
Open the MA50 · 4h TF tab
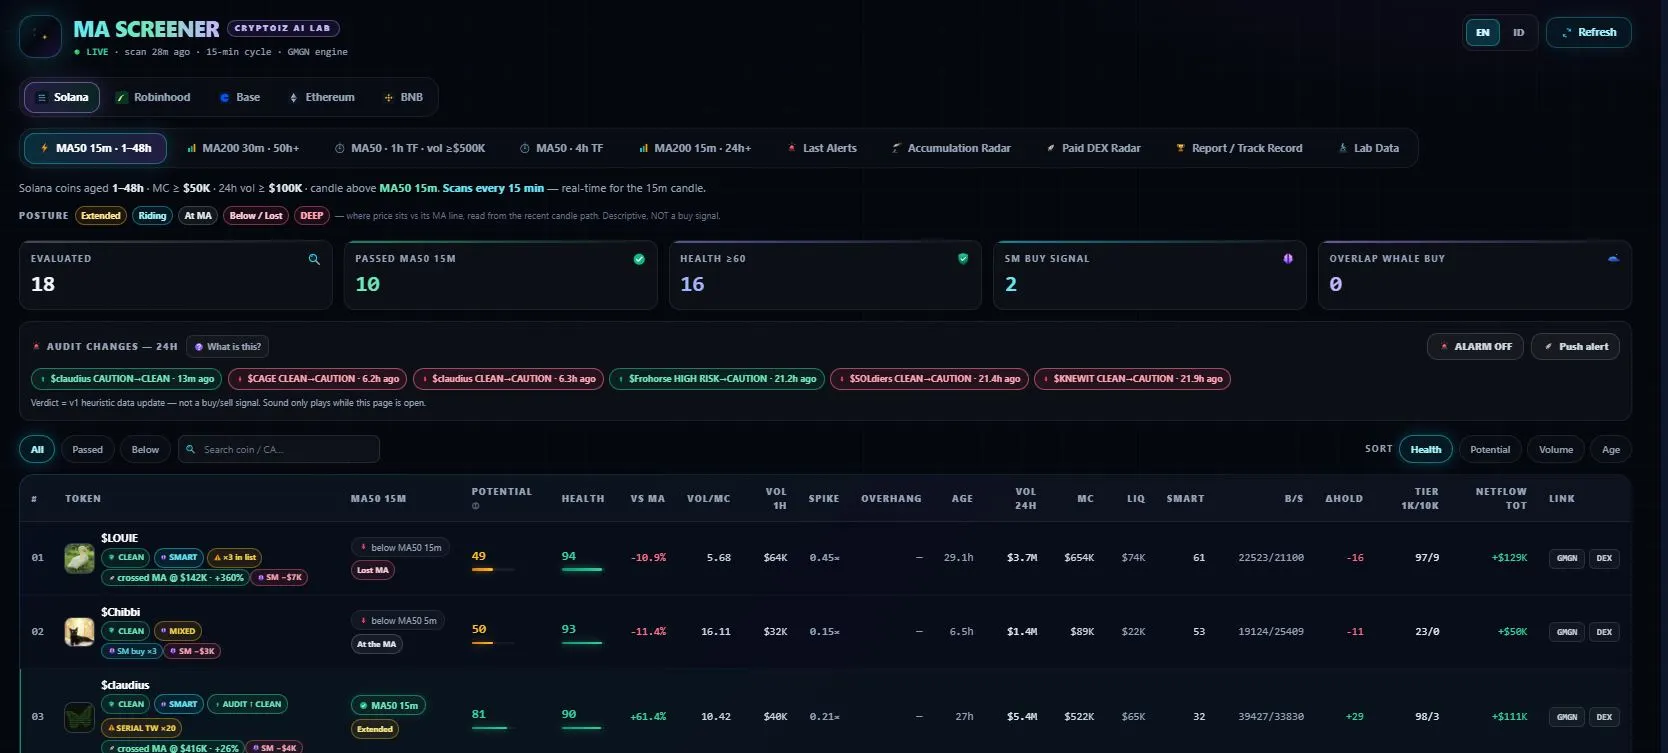(562, 148)
